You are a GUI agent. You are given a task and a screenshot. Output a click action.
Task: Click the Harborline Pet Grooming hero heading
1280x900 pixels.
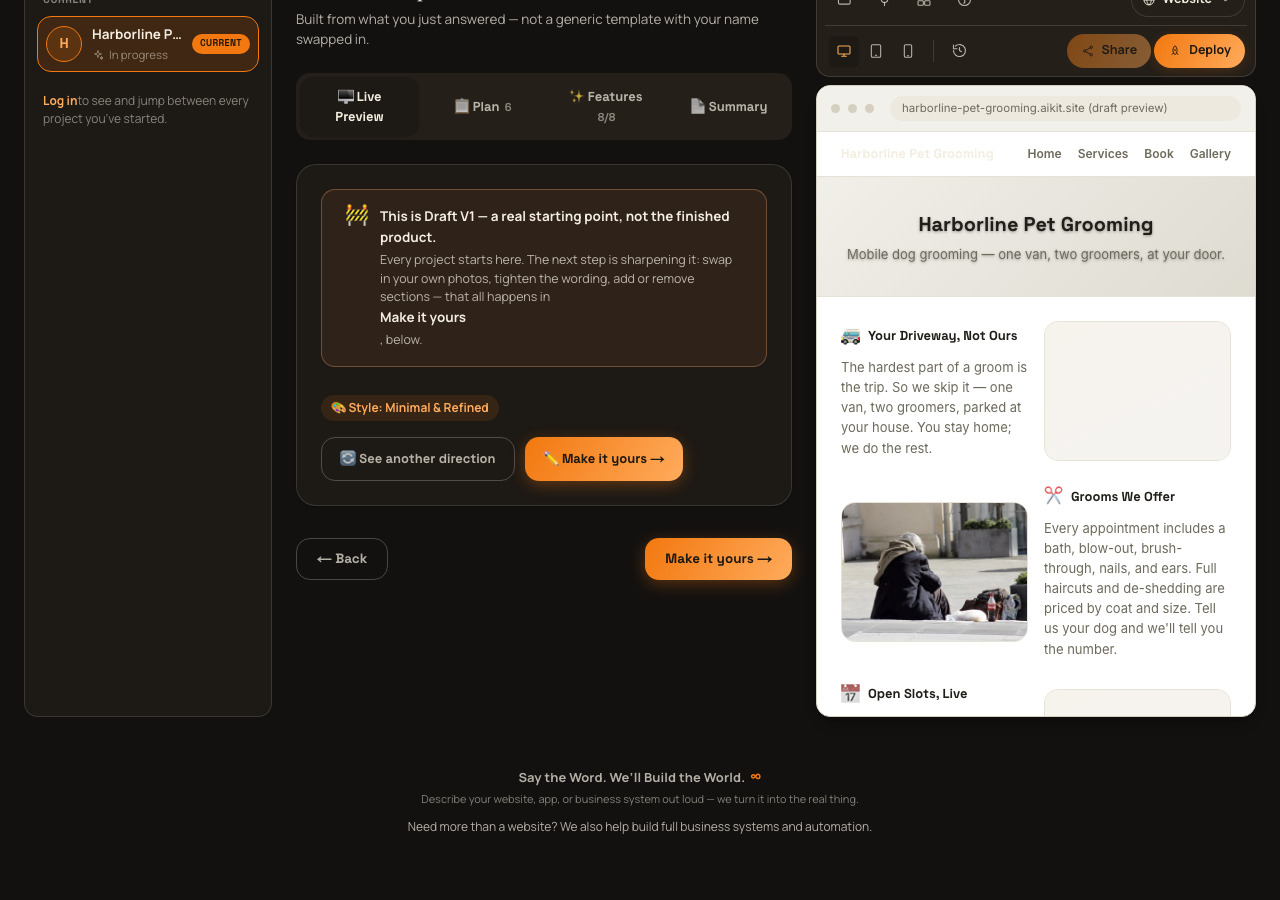(x=1036, y=224)
